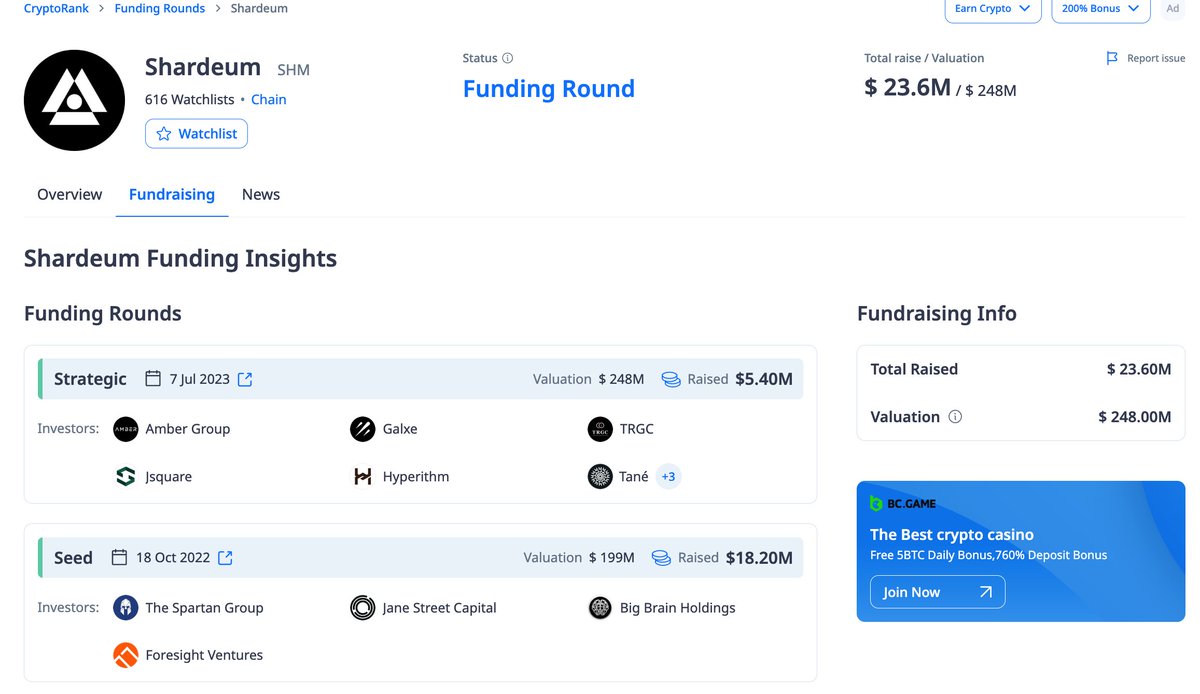Click the Galxe investor logo

click(x=362, y=429)
